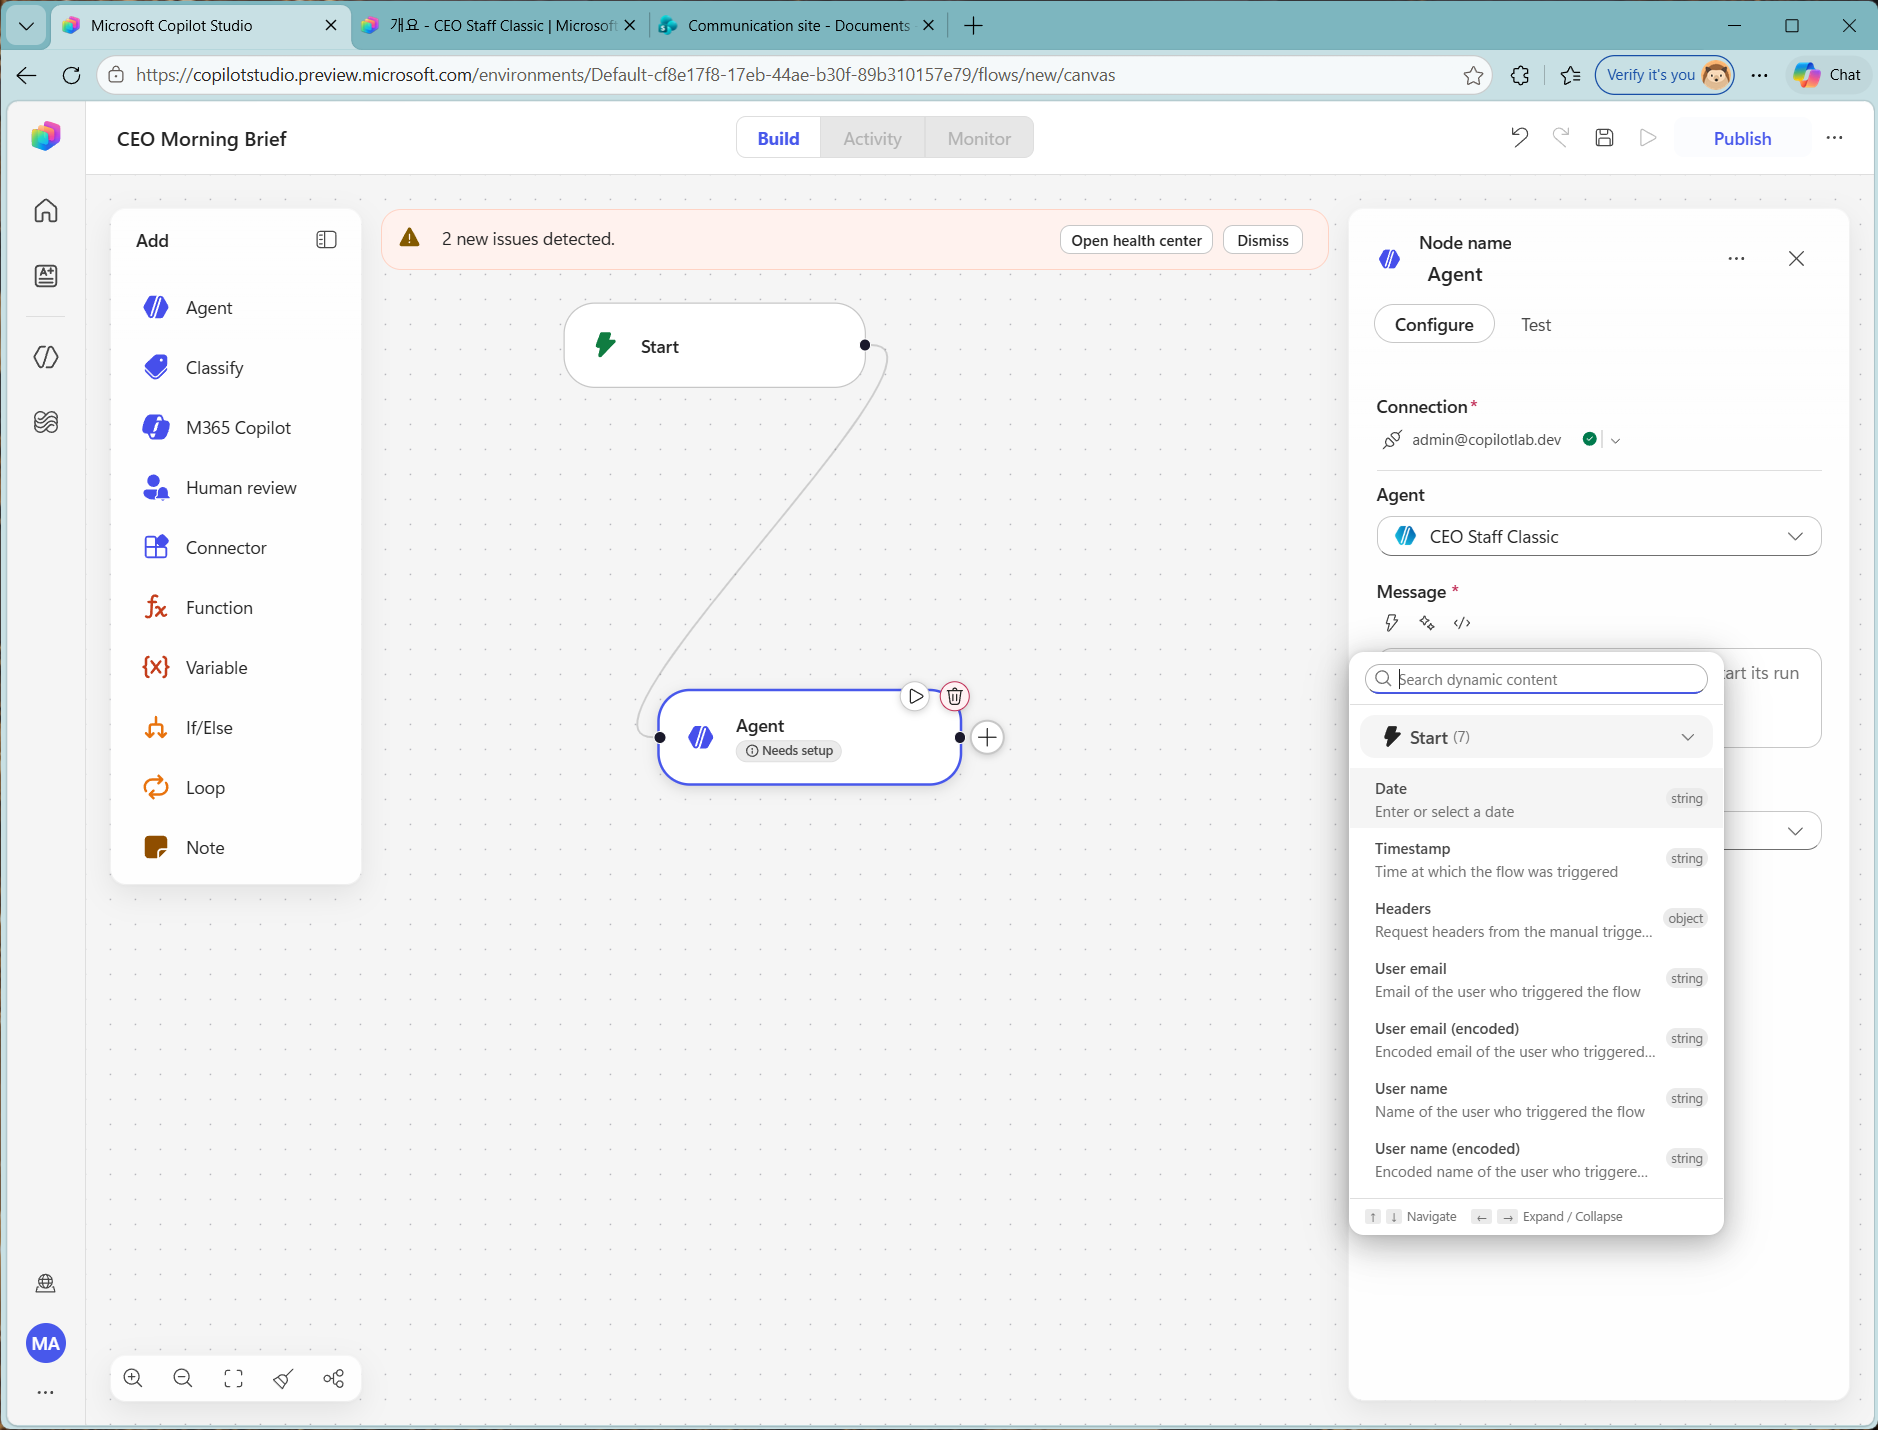This screenshot has height=1430, width=1878.
Task: Open a new browser tab
Action: (x=973, y=26)
